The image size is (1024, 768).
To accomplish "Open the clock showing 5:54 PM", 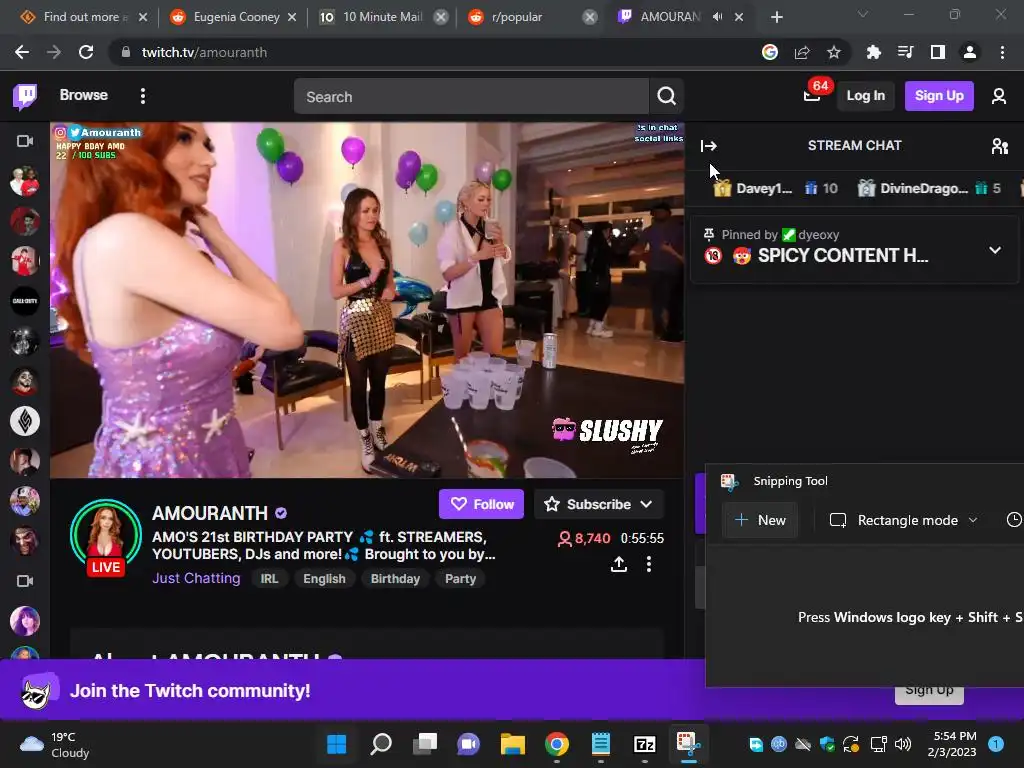I will 952,744.
